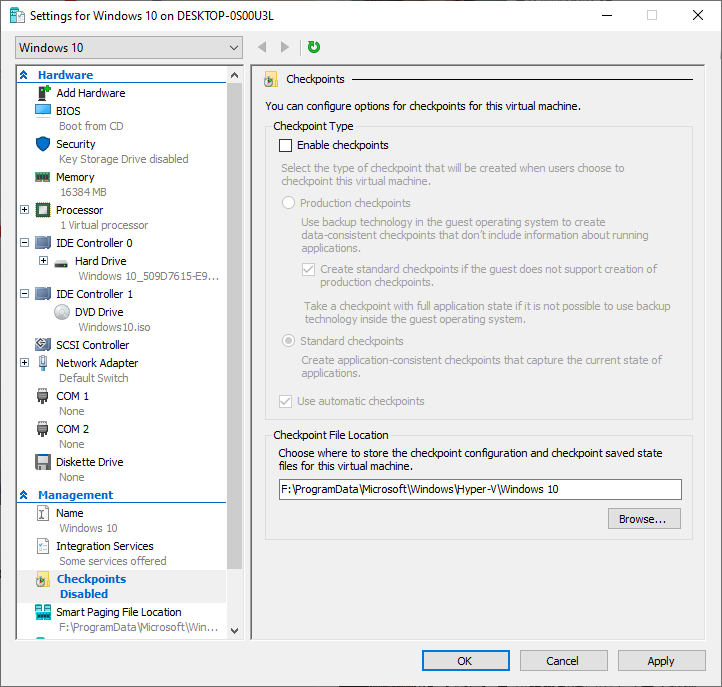Select the IDE Controller 0 icon
This screenshot has width=722, height=687.
coord(43,243)
